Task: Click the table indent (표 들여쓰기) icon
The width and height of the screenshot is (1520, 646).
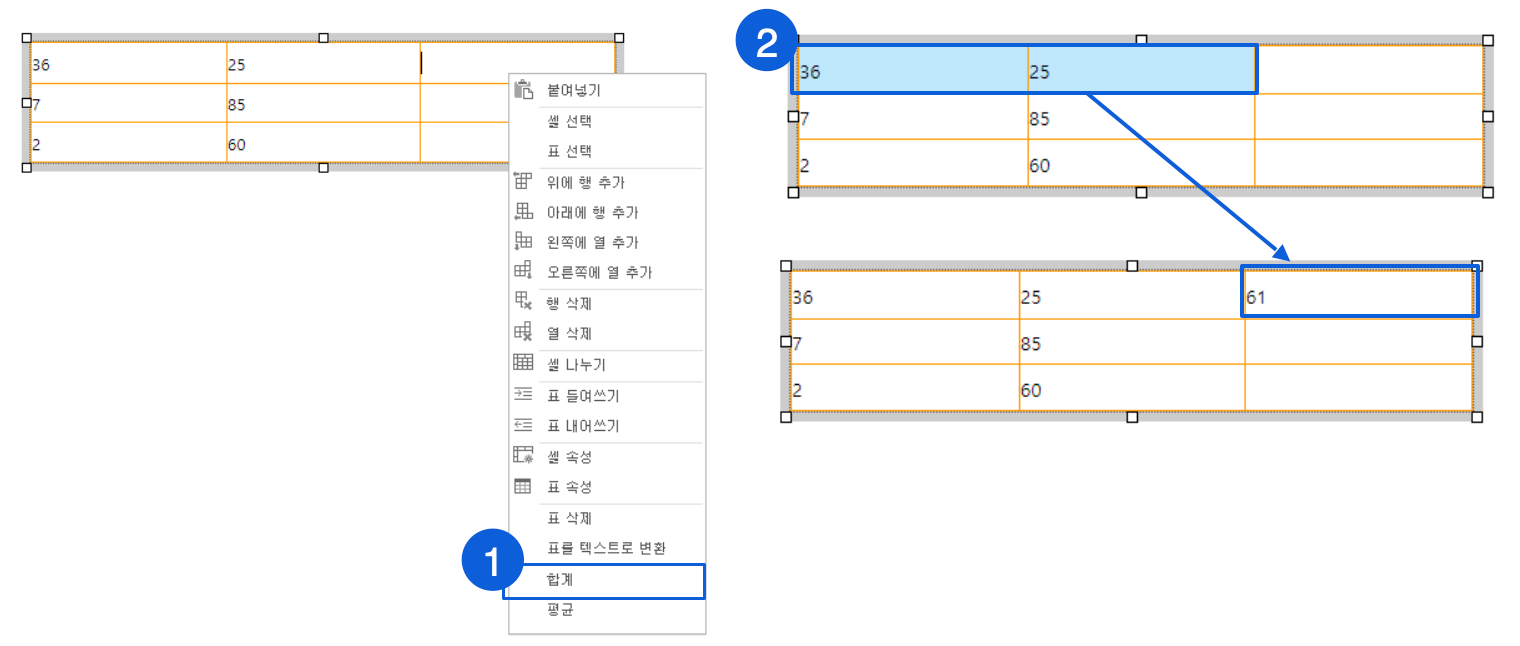Action: click(x=523, y=395)
